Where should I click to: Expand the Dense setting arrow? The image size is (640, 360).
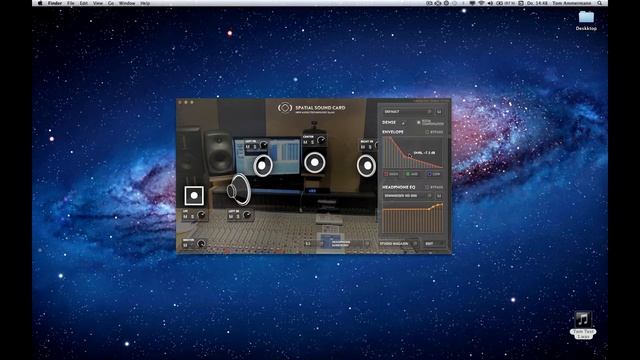403,123
